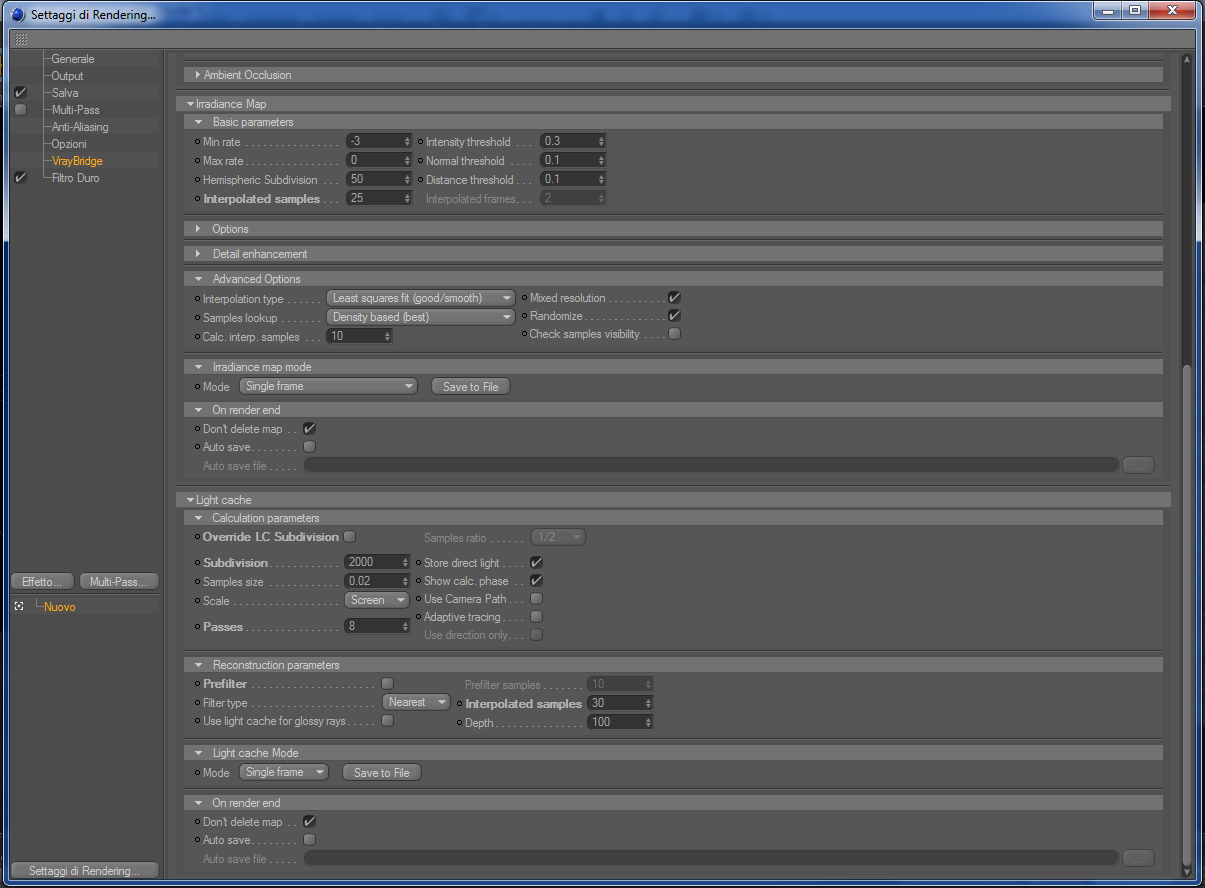The width and height of the screenshot is (1205, 888).
Task: Click the animation dot next to Passes
Action: [x=197, y=626]
